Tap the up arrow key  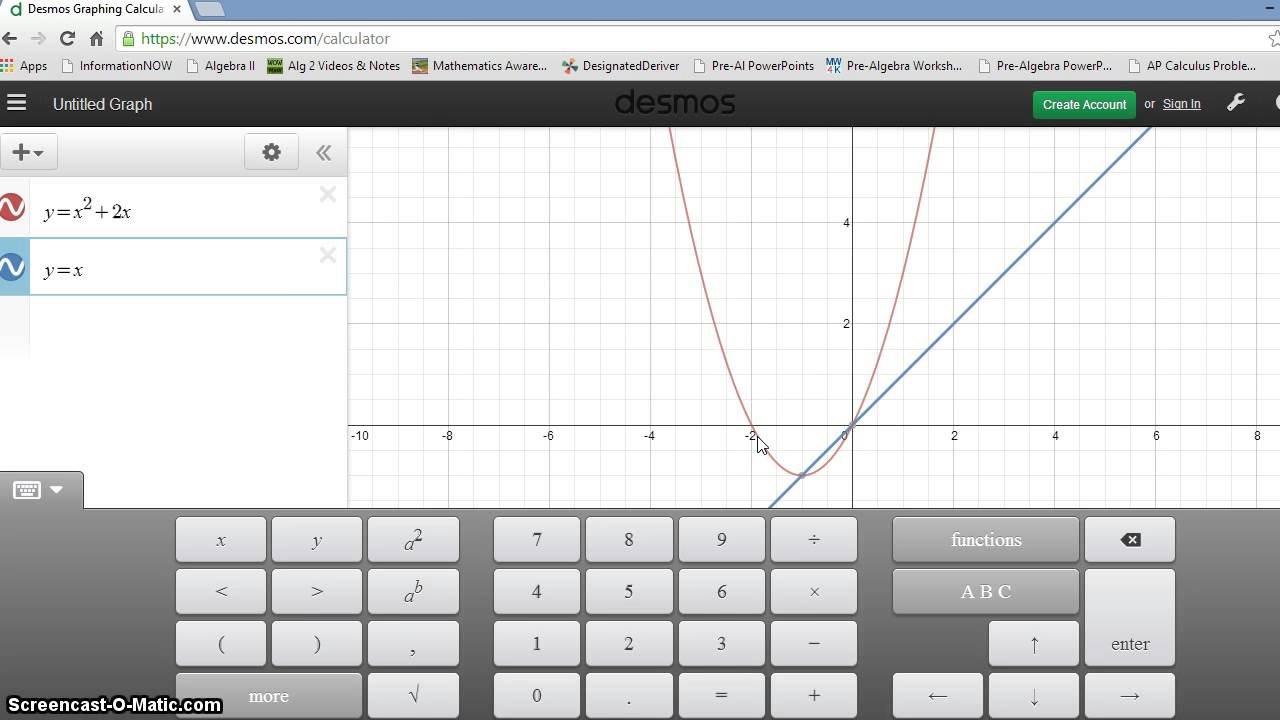coord(1034,644)
